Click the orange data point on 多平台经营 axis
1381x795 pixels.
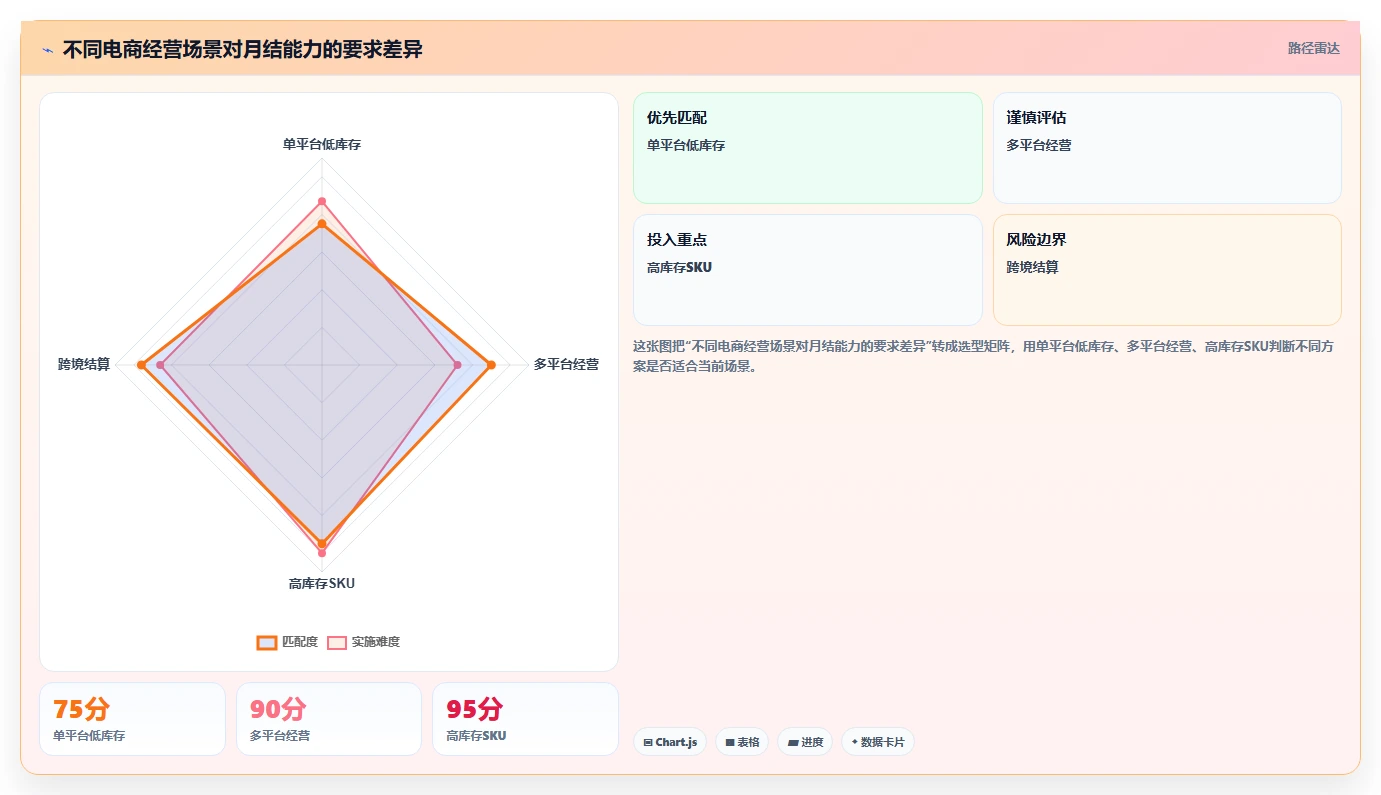[490, 365]
